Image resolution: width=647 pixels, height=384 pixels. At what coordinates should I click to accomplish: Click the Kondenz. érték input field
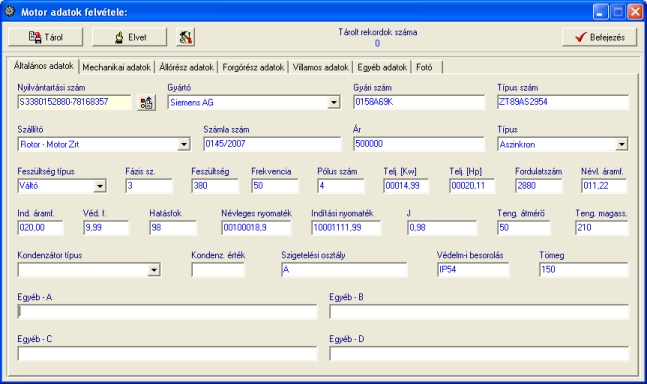[x=218, y=270]
